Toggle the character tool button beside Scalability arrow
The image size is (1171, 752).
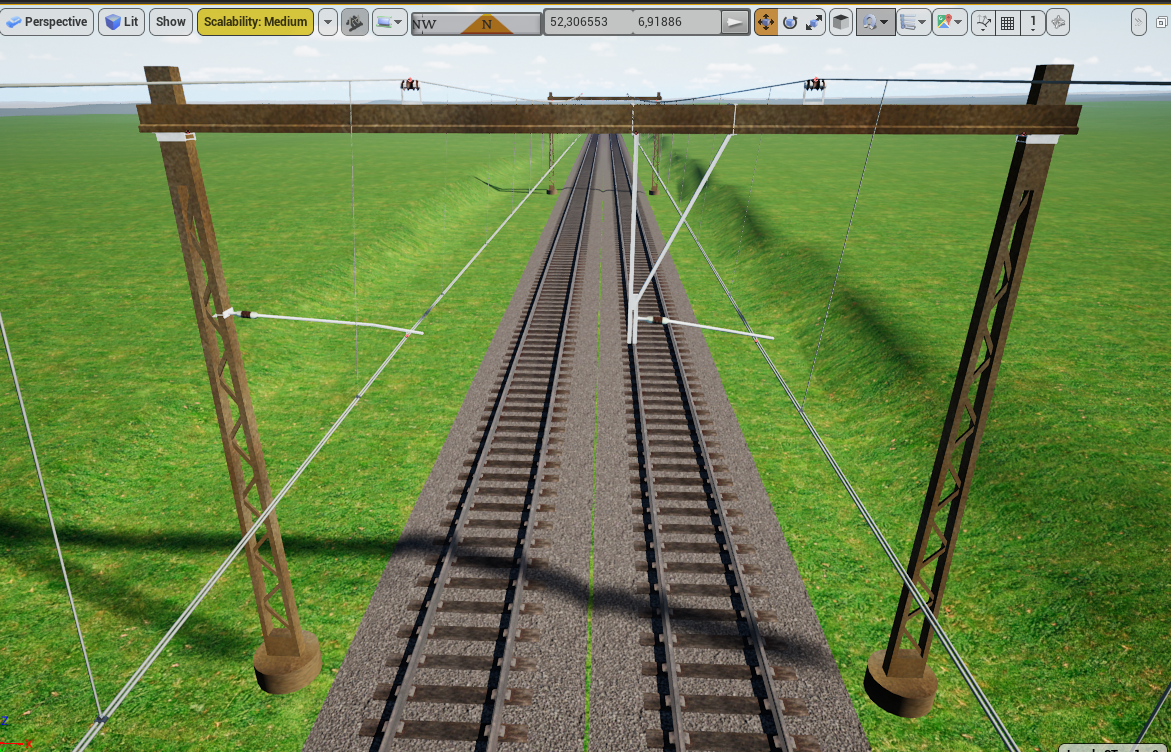(x=355, y=22)
